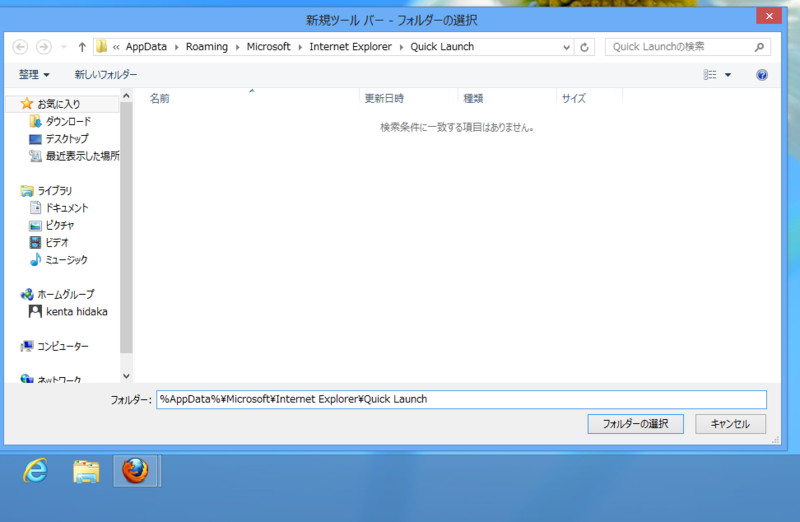This screenshot has width=800, height=522.
Task: Select kenta hidaka user entry
Action: click(77, 312)
